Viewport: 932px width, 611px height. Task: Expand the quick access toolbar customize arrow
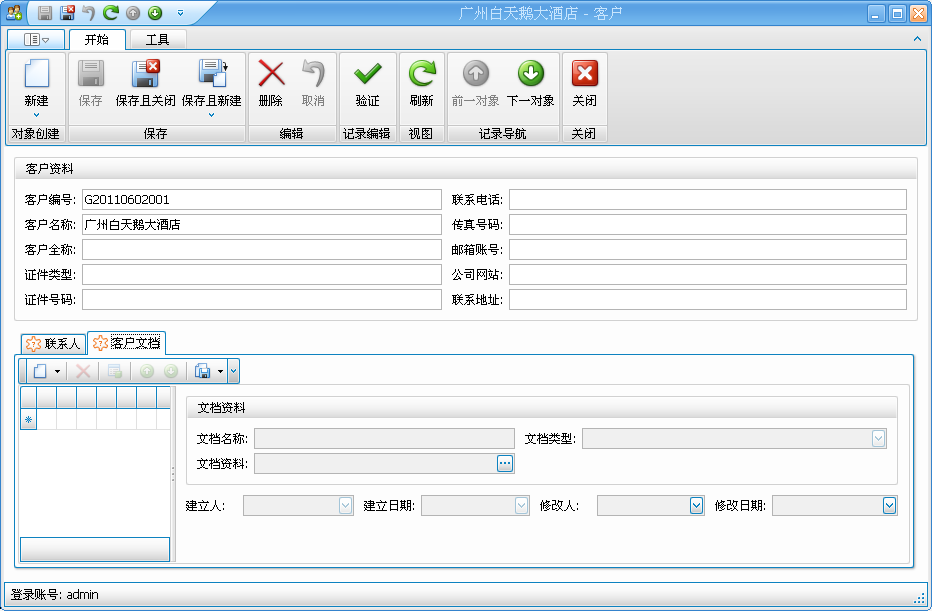coord(180,13)
